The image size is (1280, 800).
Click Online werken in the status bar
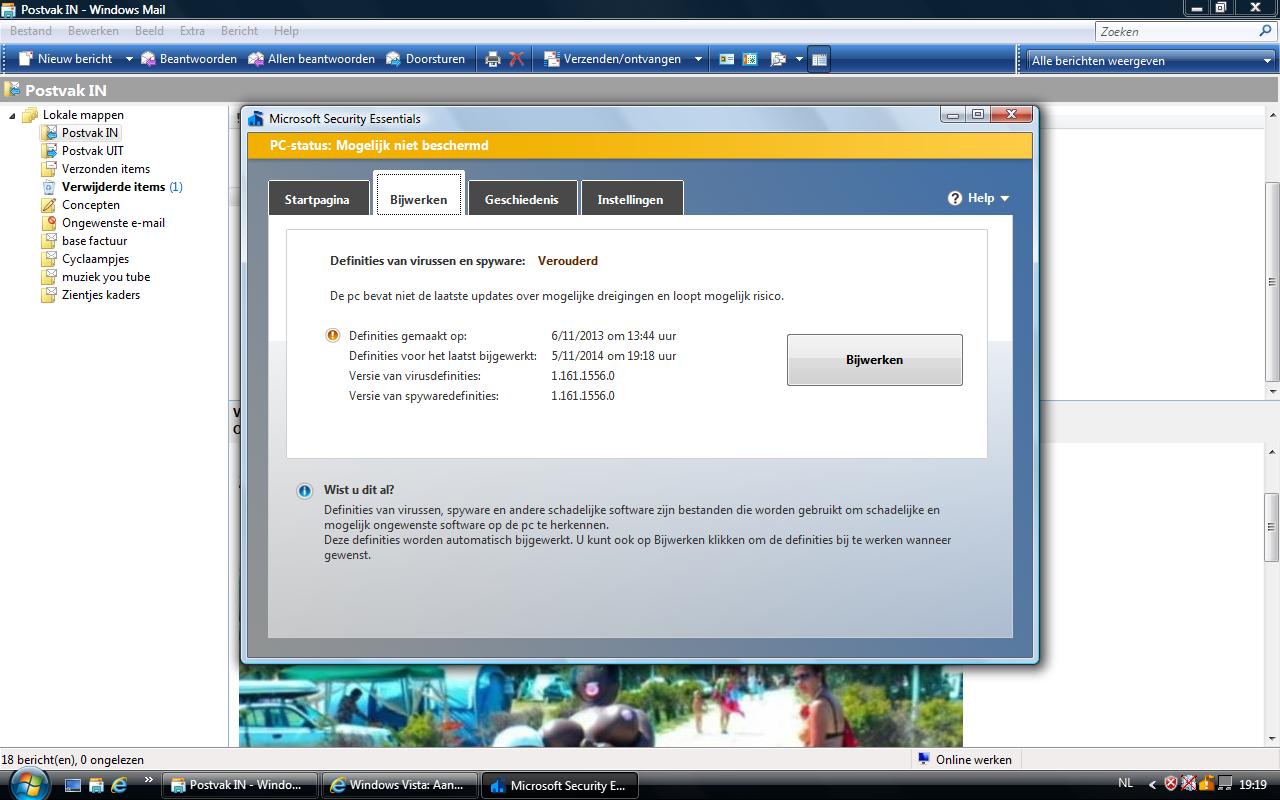tap(964, 760)
